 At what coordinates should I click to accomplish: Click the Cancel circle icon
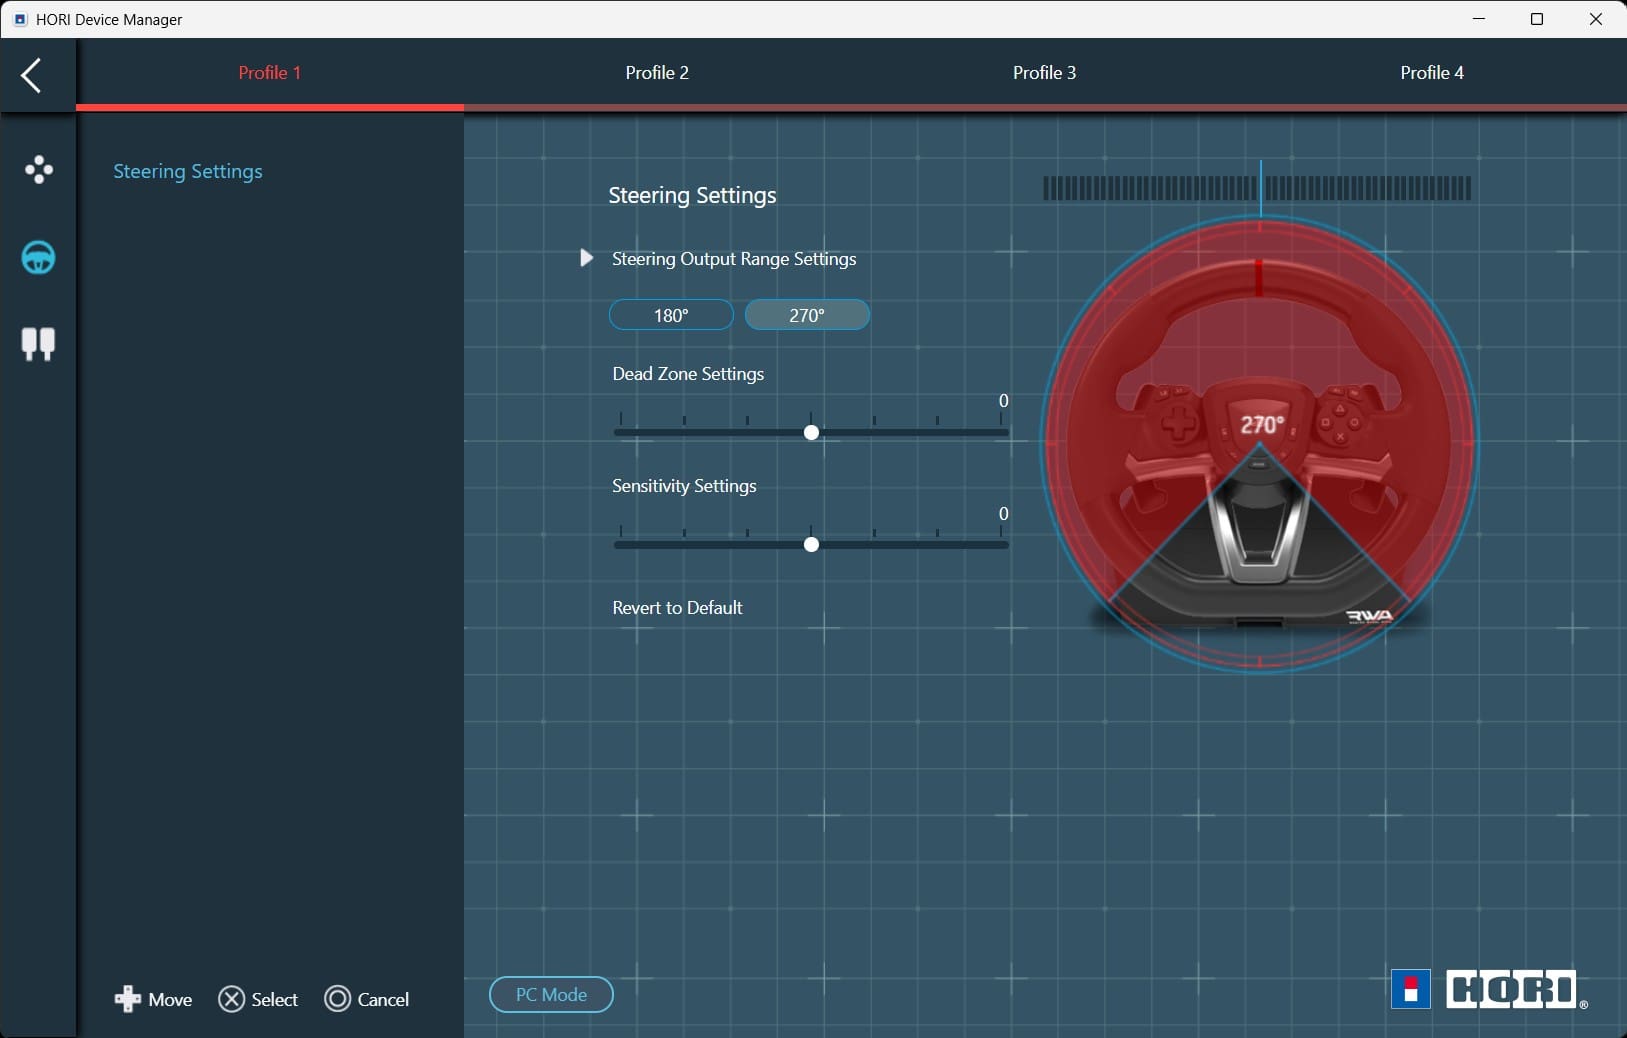pyautogui.click(x=338, y=999)
